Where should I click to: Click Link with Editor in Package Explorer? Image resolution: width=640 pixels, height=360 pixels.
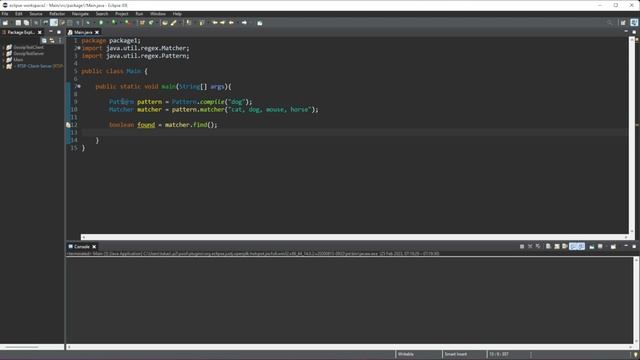click(x=52, y=40)
